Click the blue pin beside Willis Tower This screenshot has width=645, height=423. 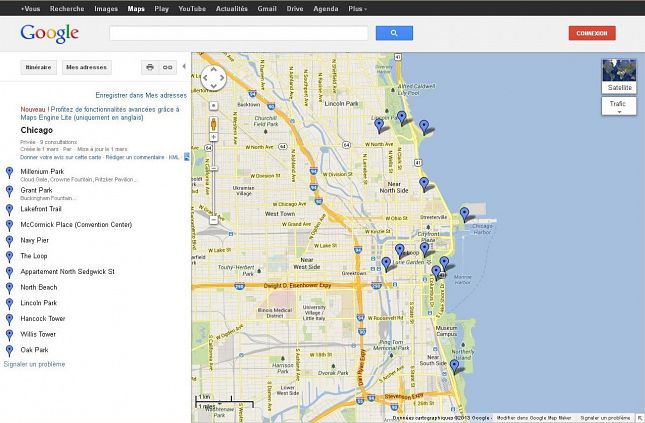click(9, 334)
